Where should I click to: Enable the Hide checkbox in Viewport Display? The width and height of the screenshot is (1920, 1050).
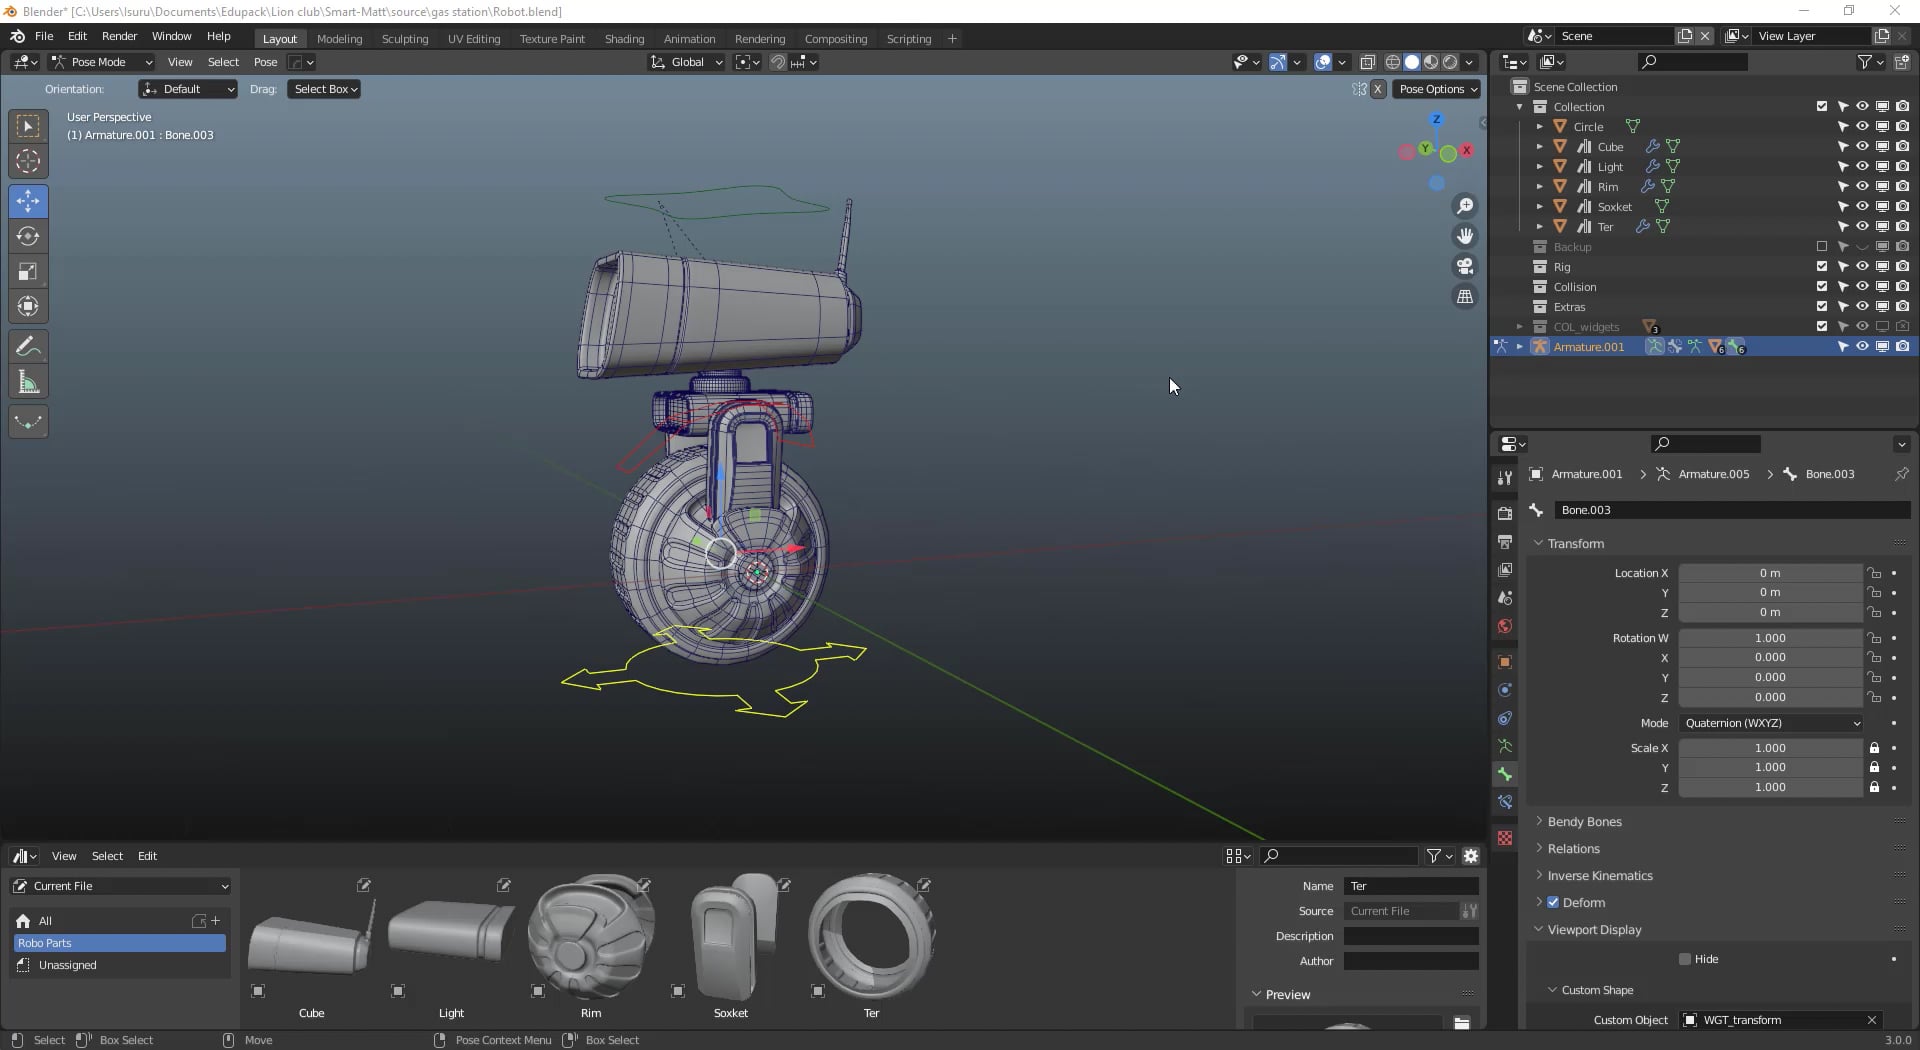click(1685, 959)
